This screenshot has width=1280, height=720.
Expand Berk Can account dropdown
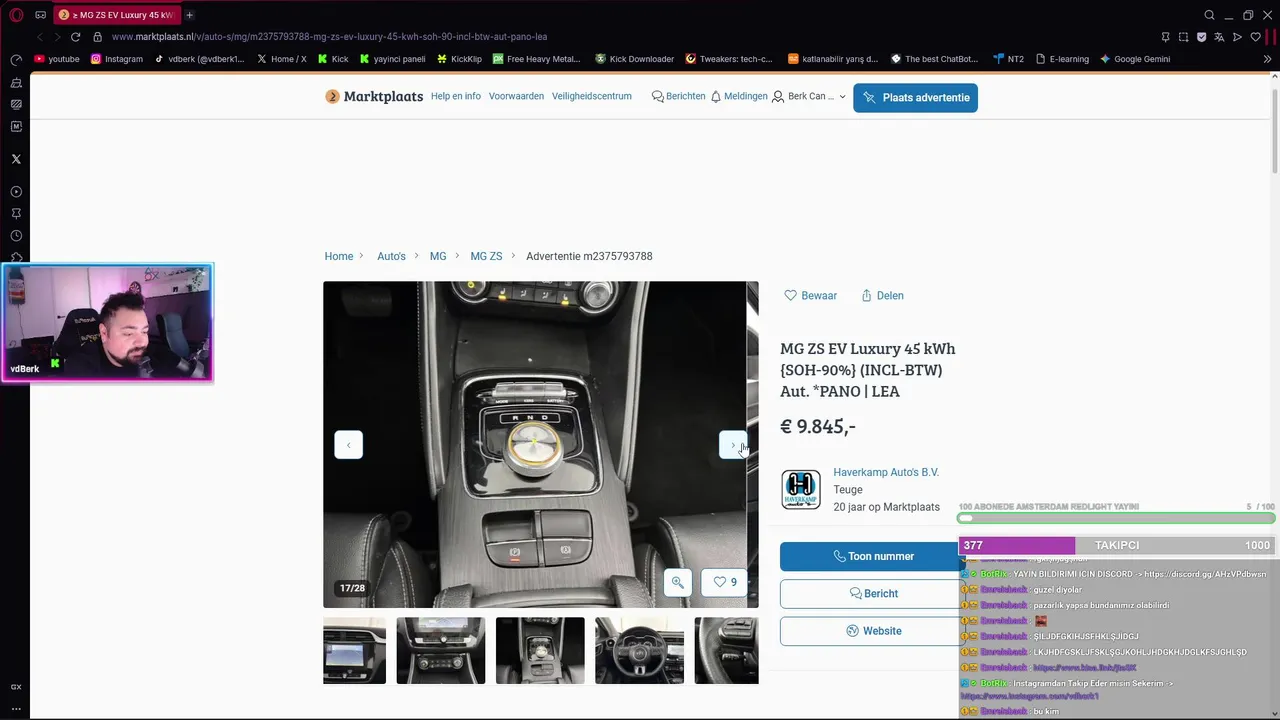tap(809, 97)
